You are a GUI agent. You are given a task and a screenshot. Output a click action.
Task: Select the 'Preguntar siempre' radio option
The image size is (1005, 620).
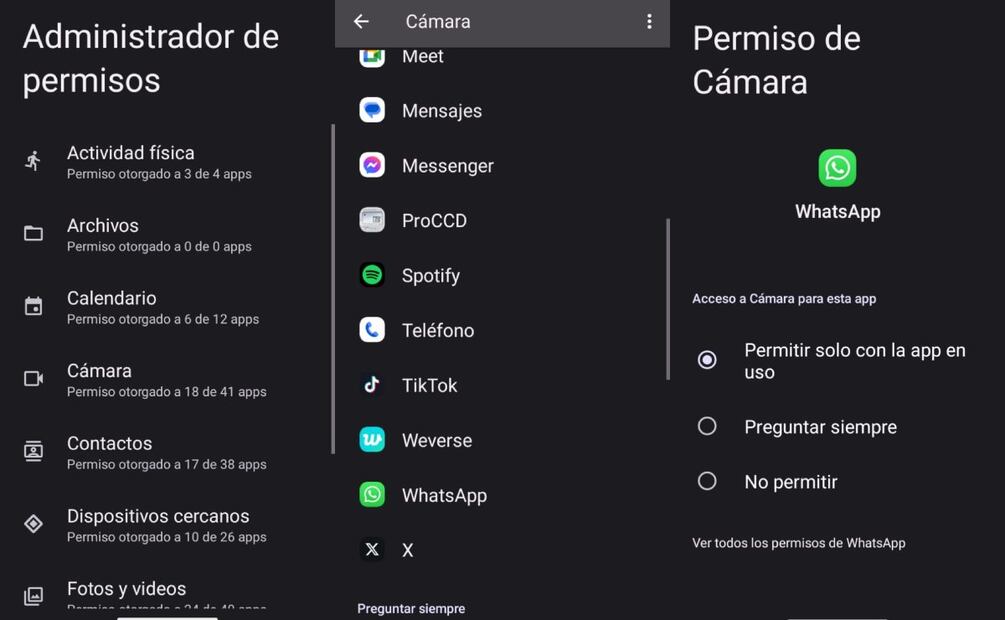click(707, 427)
